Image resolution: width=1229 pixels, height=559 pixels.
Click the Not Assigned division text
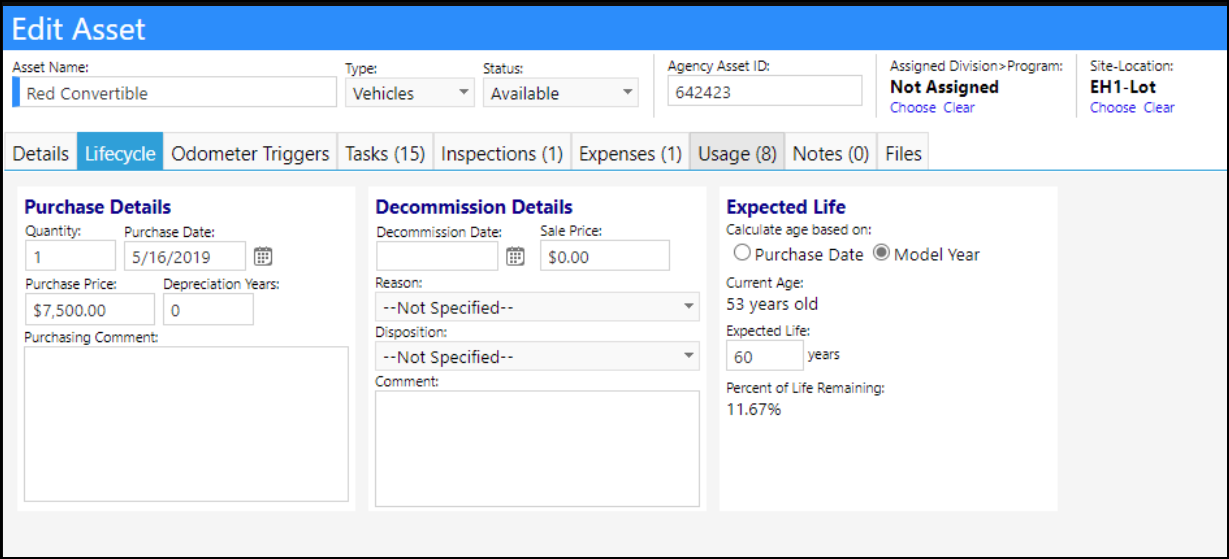pos(944,87)
